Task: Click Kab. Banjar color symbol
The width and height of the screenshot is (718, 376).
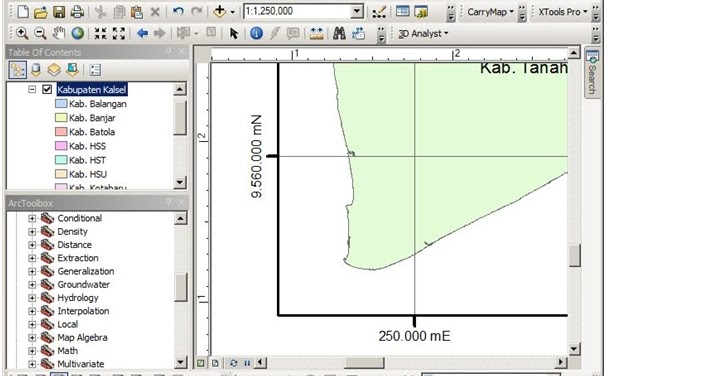Action: pyautogui.click(x=61, y=118)
